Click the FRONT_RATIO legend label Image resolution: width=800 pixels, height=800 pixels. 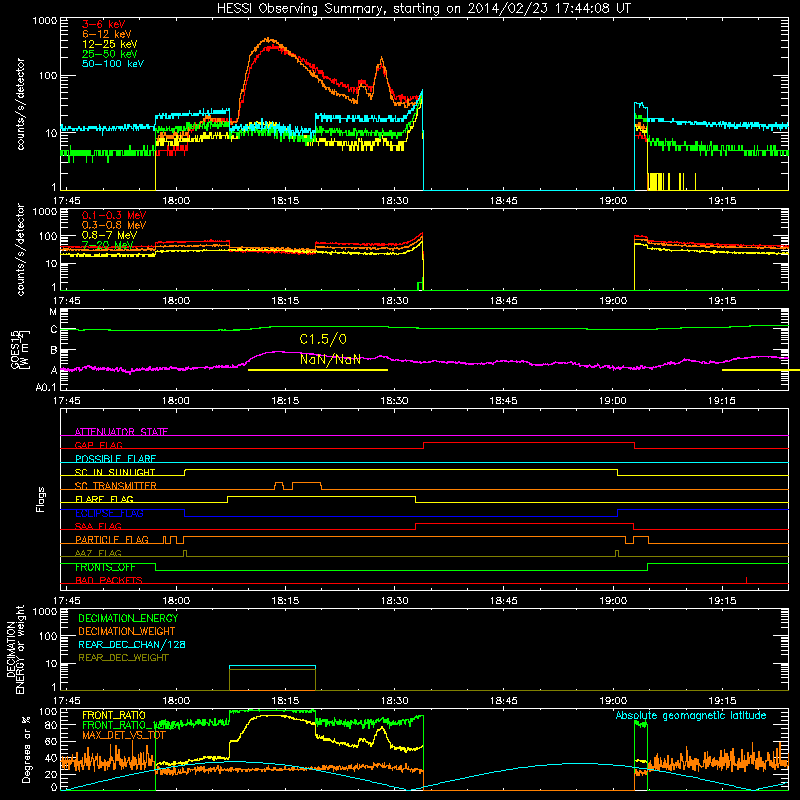click(114, 715)
